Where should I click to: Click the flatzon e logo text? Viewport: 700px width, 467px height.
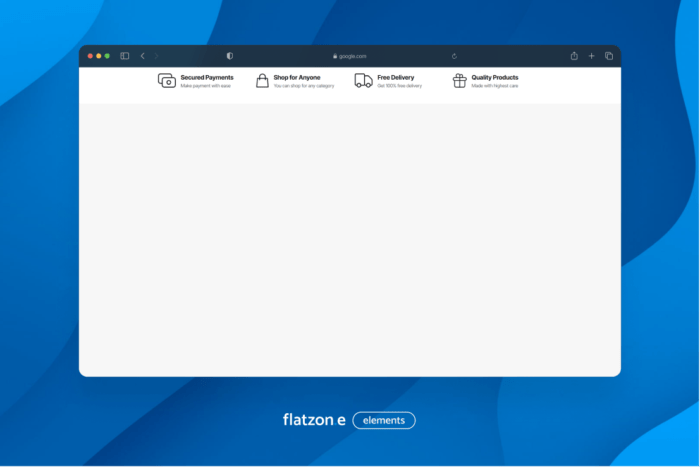coord(314,420)
